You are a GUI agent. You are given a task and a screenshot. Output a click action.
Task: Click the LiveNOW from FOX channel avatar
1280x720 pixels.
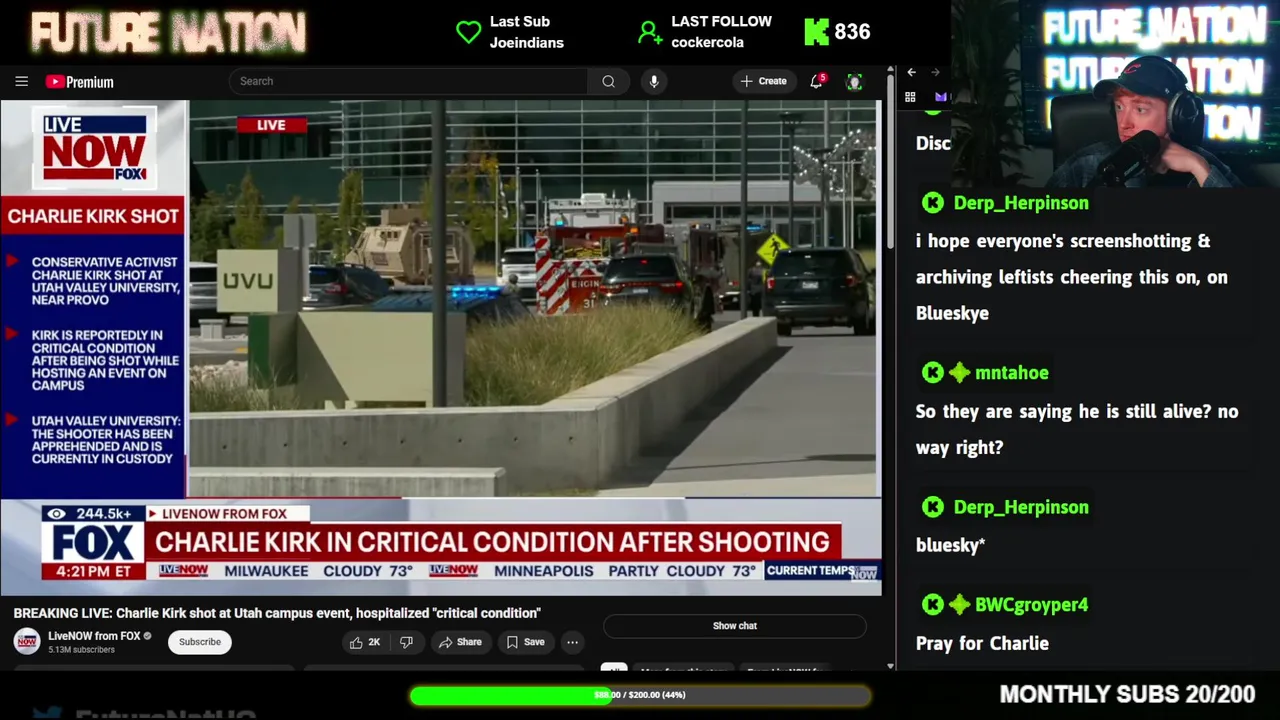pos(27,641)
